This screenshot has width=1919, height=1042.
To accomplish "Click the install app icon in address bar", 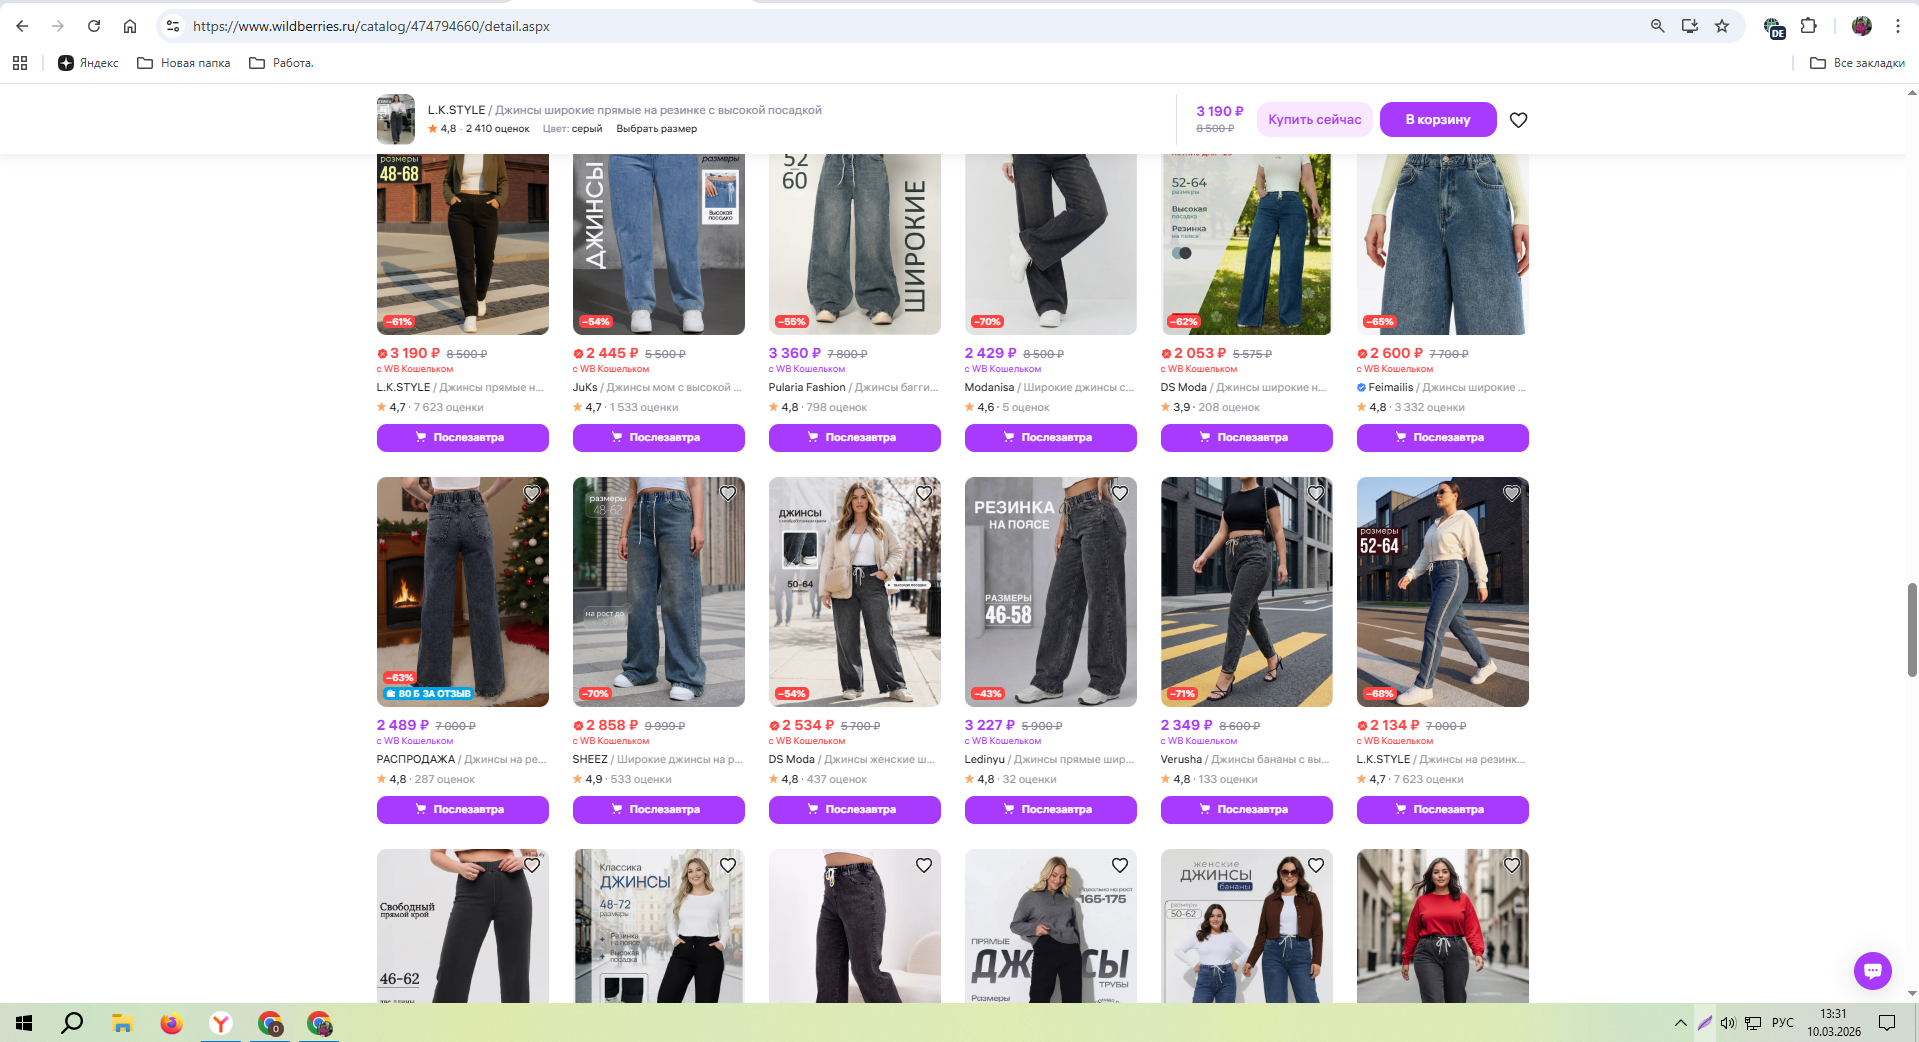I will 1690,26.
